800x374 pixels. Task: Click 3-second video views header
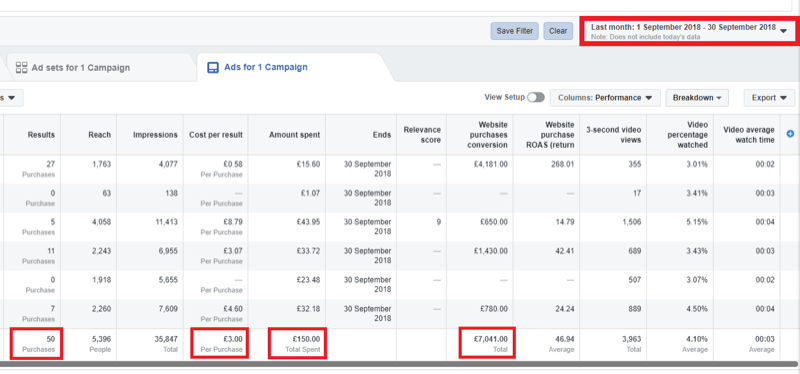coord(613,135)
